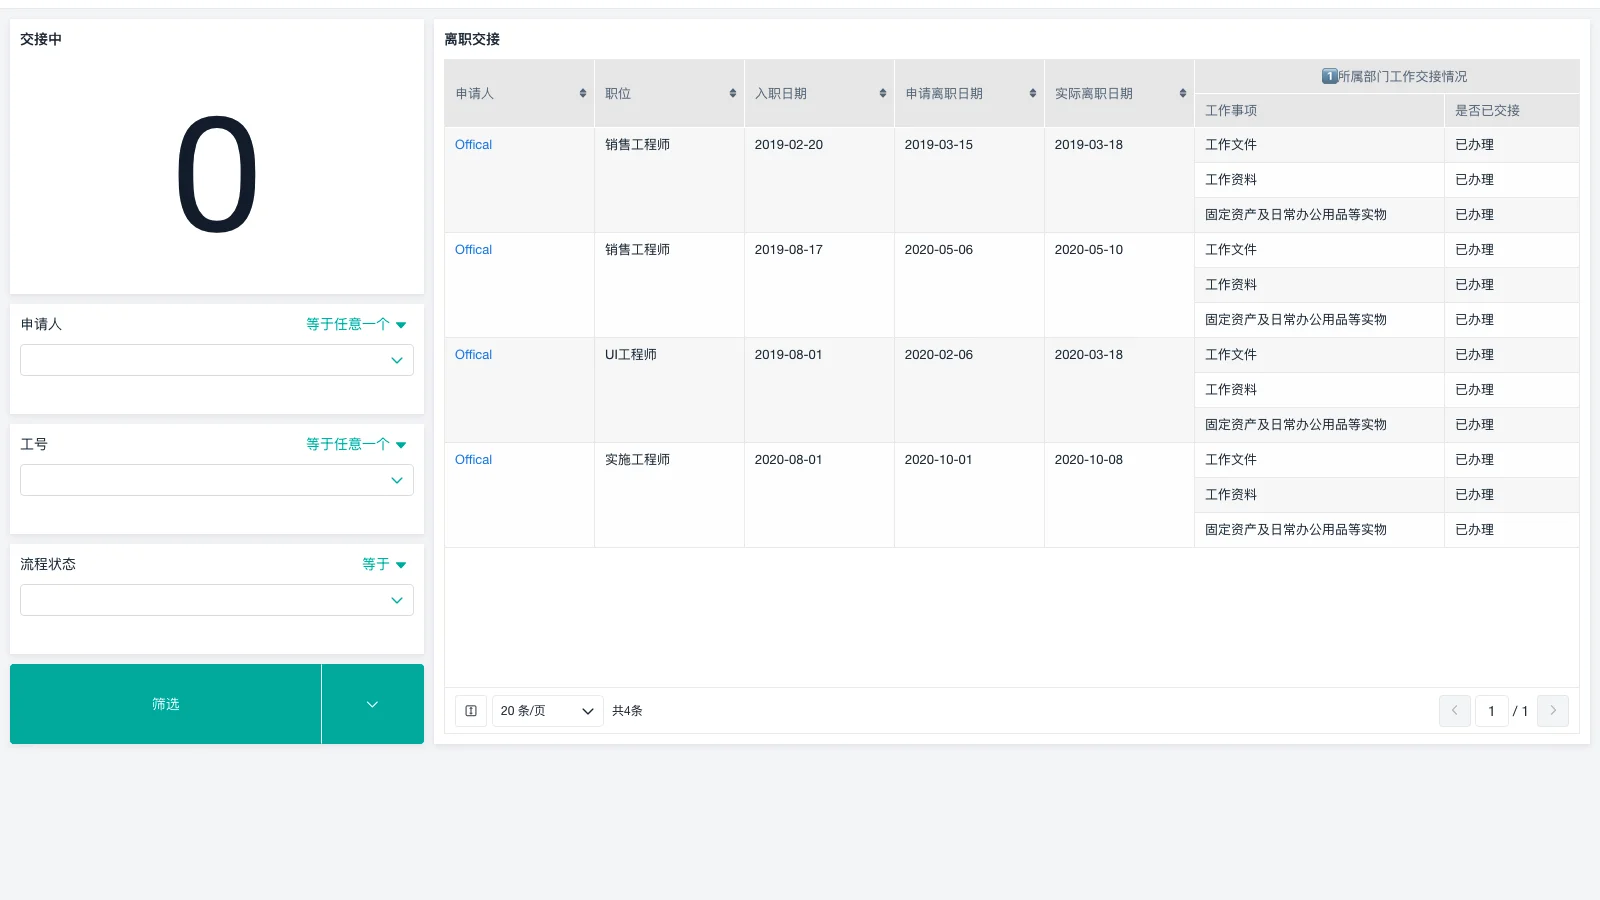Go to previous page with left arrow
Image resolution: width=1600 pixels, height=900 pixels.
[x=1454, y=710]
